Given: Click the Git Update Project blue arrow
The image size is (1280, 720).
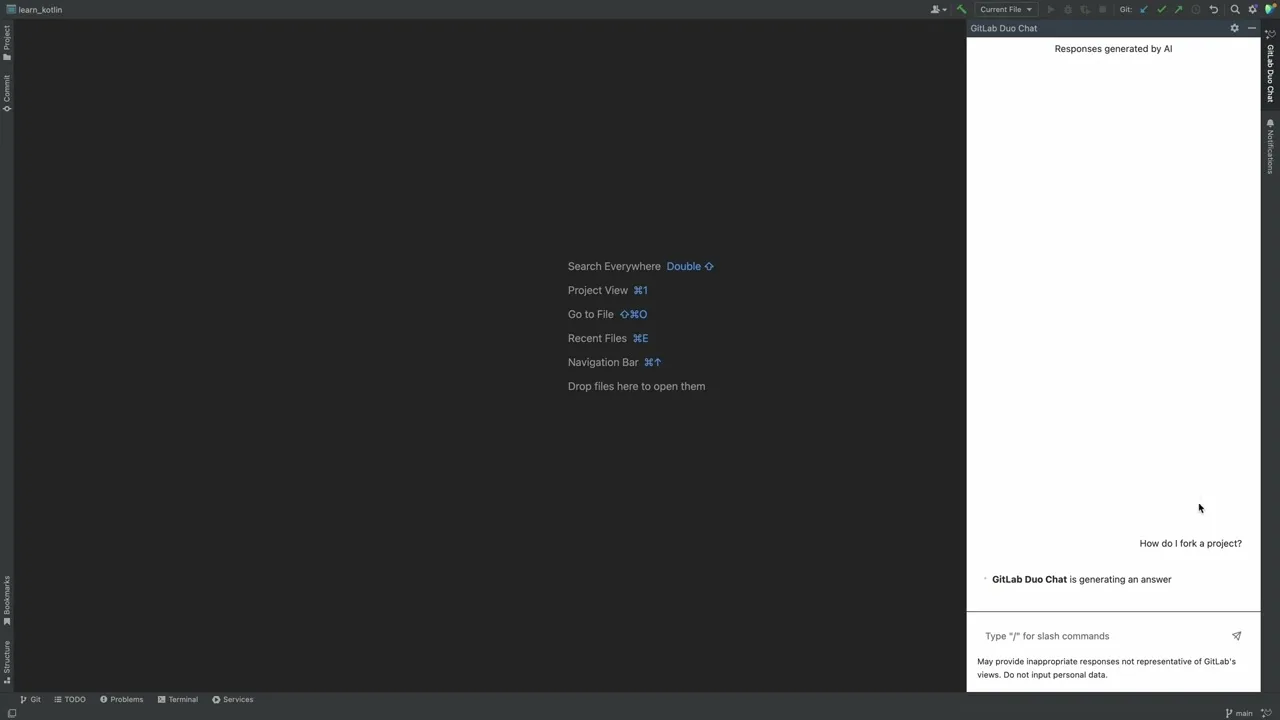Looking at the screenshot, I should pos(1144,9).
